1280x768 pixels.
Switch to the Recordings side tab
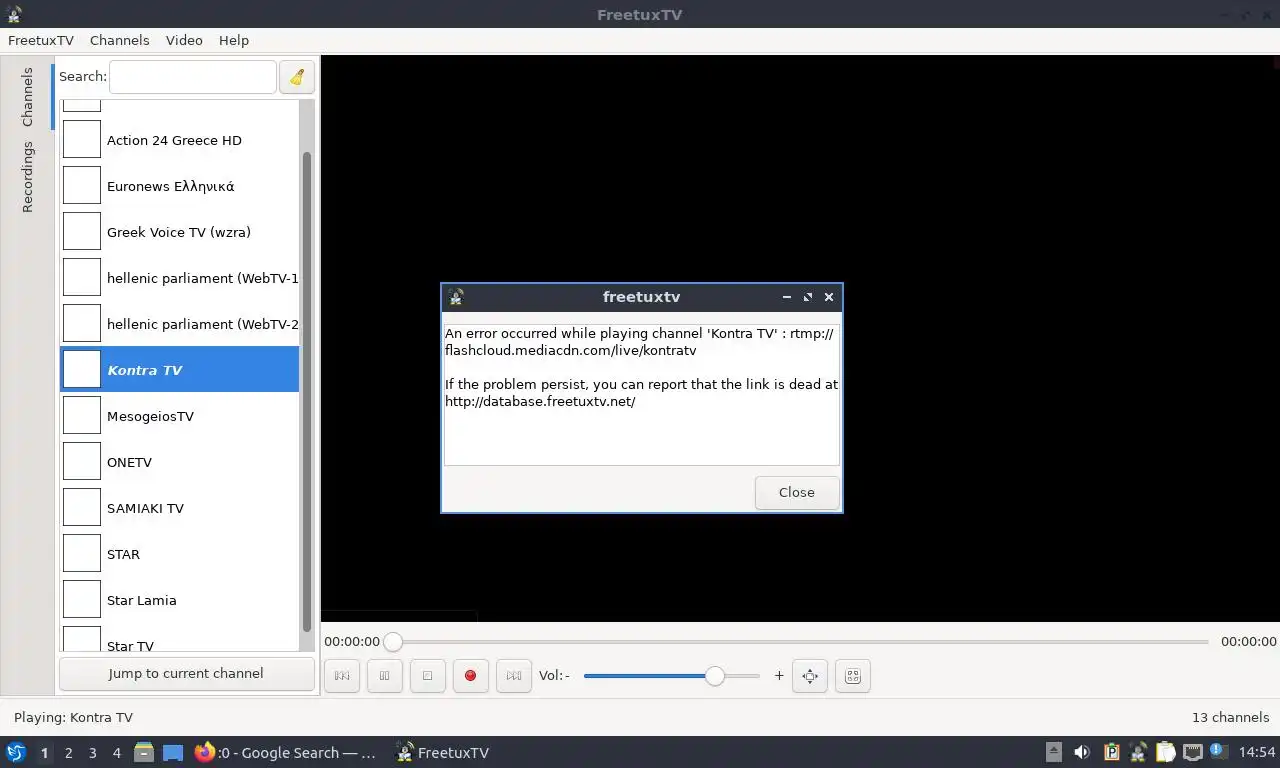point(27,176)
